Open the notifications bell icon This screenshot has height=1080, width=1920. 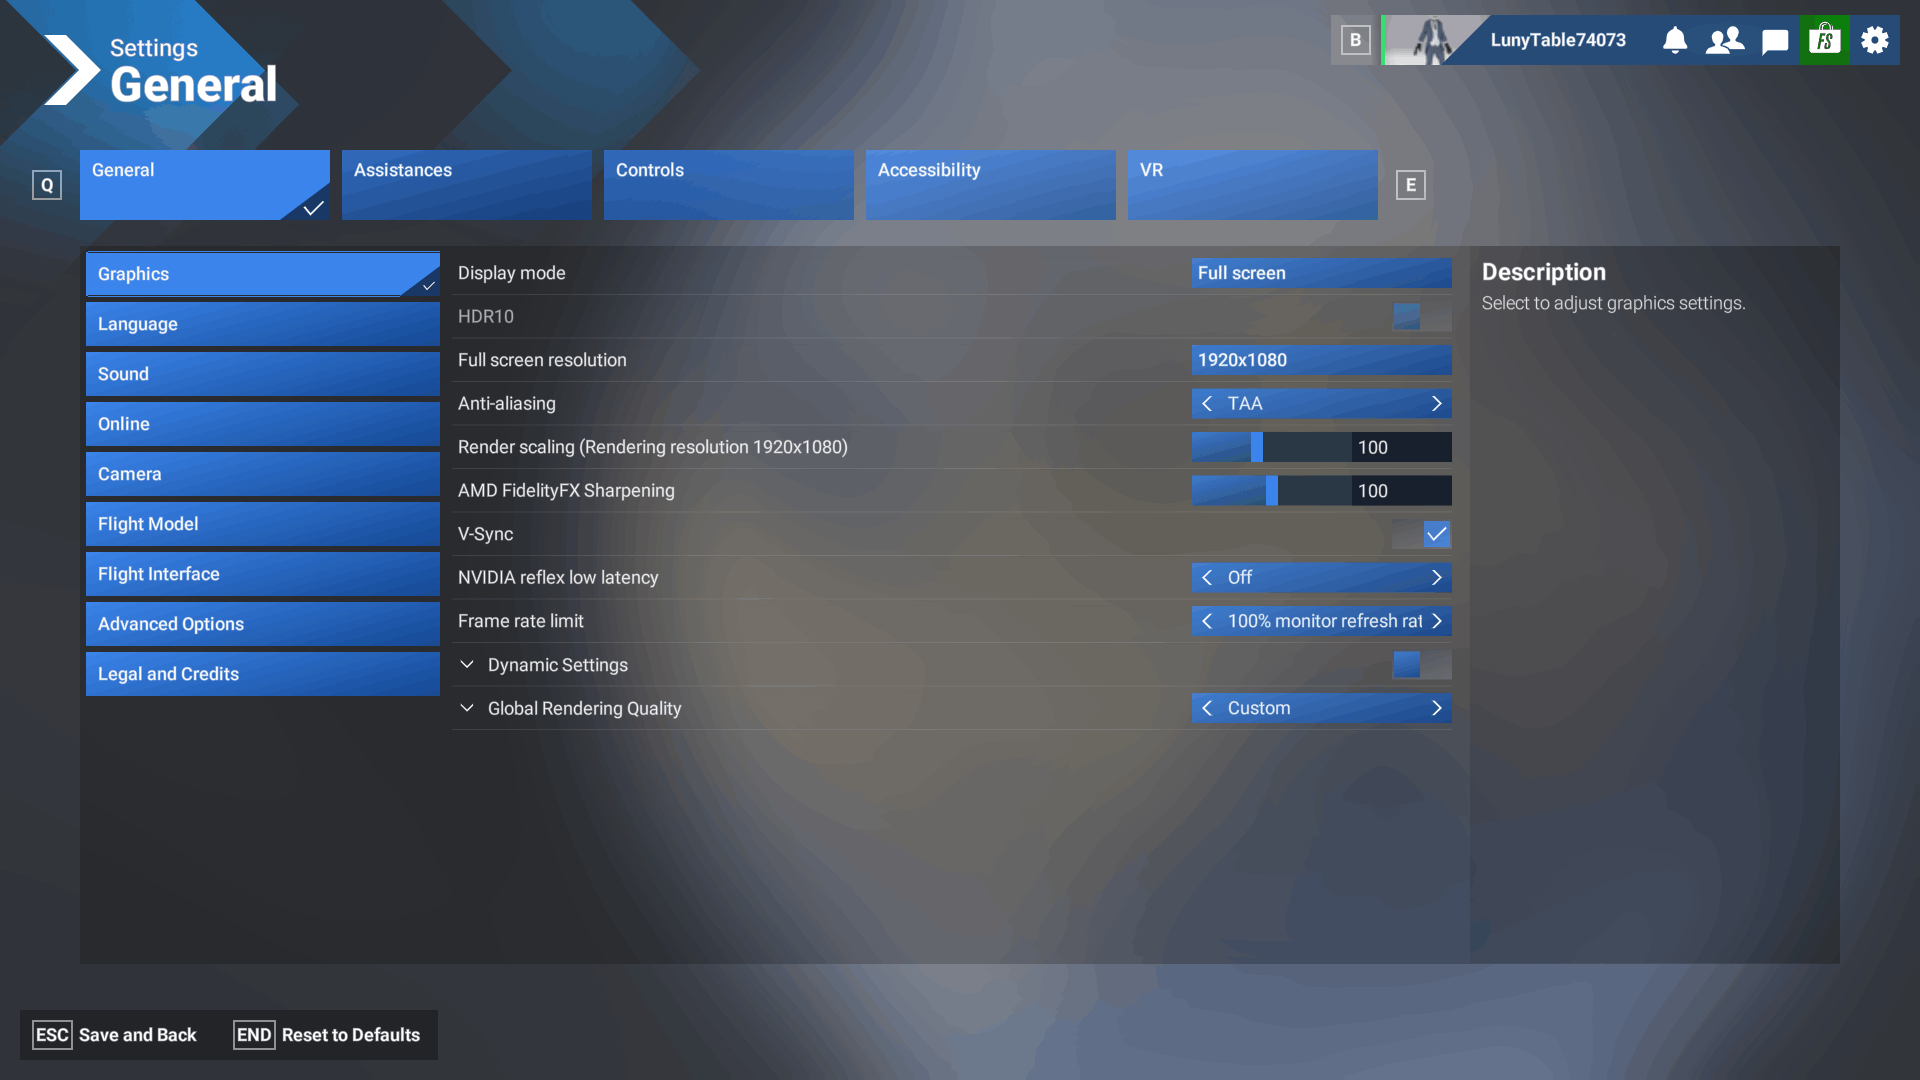point(1675,40)
